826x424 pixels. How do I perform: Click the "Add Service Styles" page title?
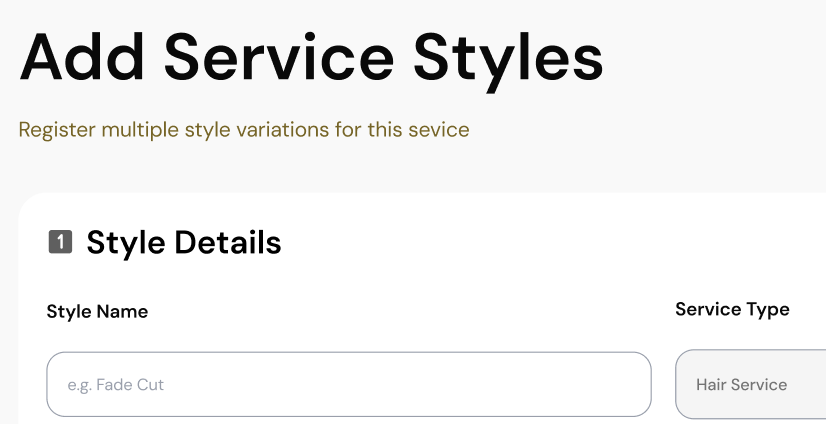[x=311, y=58]
